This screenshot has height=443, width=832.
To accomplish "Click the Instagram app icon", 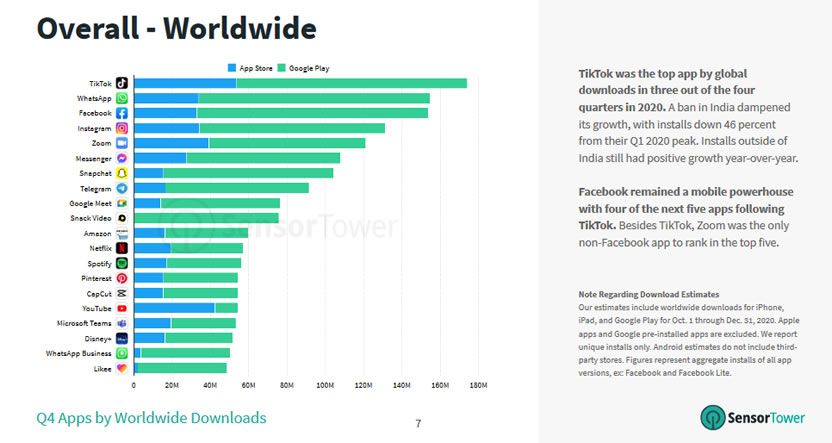I will click(122, 128).
